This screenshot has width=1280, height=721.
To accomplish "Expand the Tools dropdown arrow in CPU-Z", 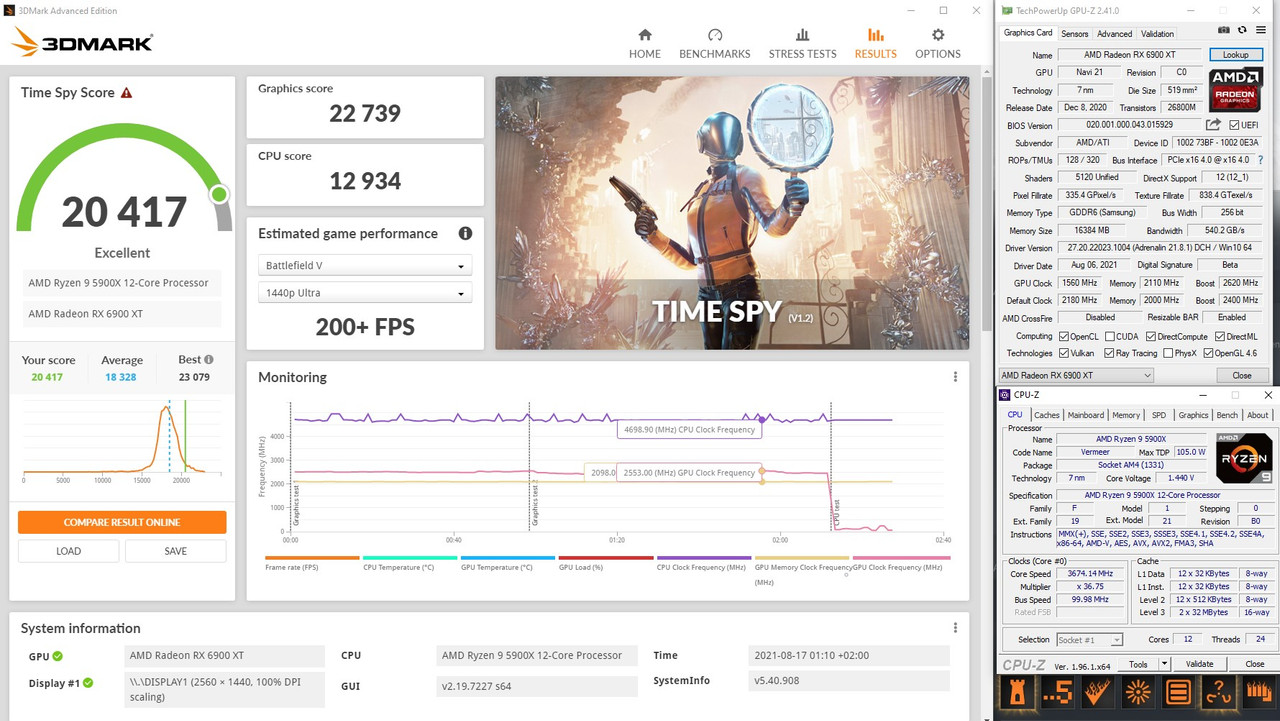I will (1164, 664).
